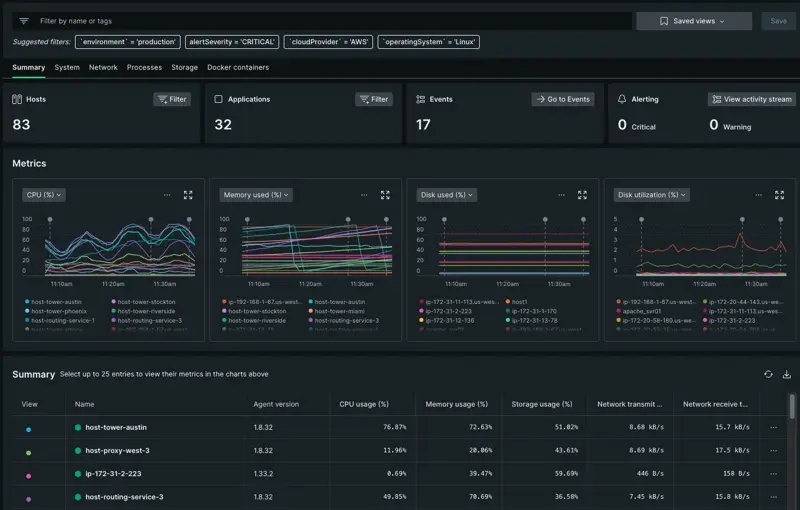Viewport: 800px width, 510px height.
Task: Click the View activity stream button
Action: pyautogui.click(x=751, y=99)
